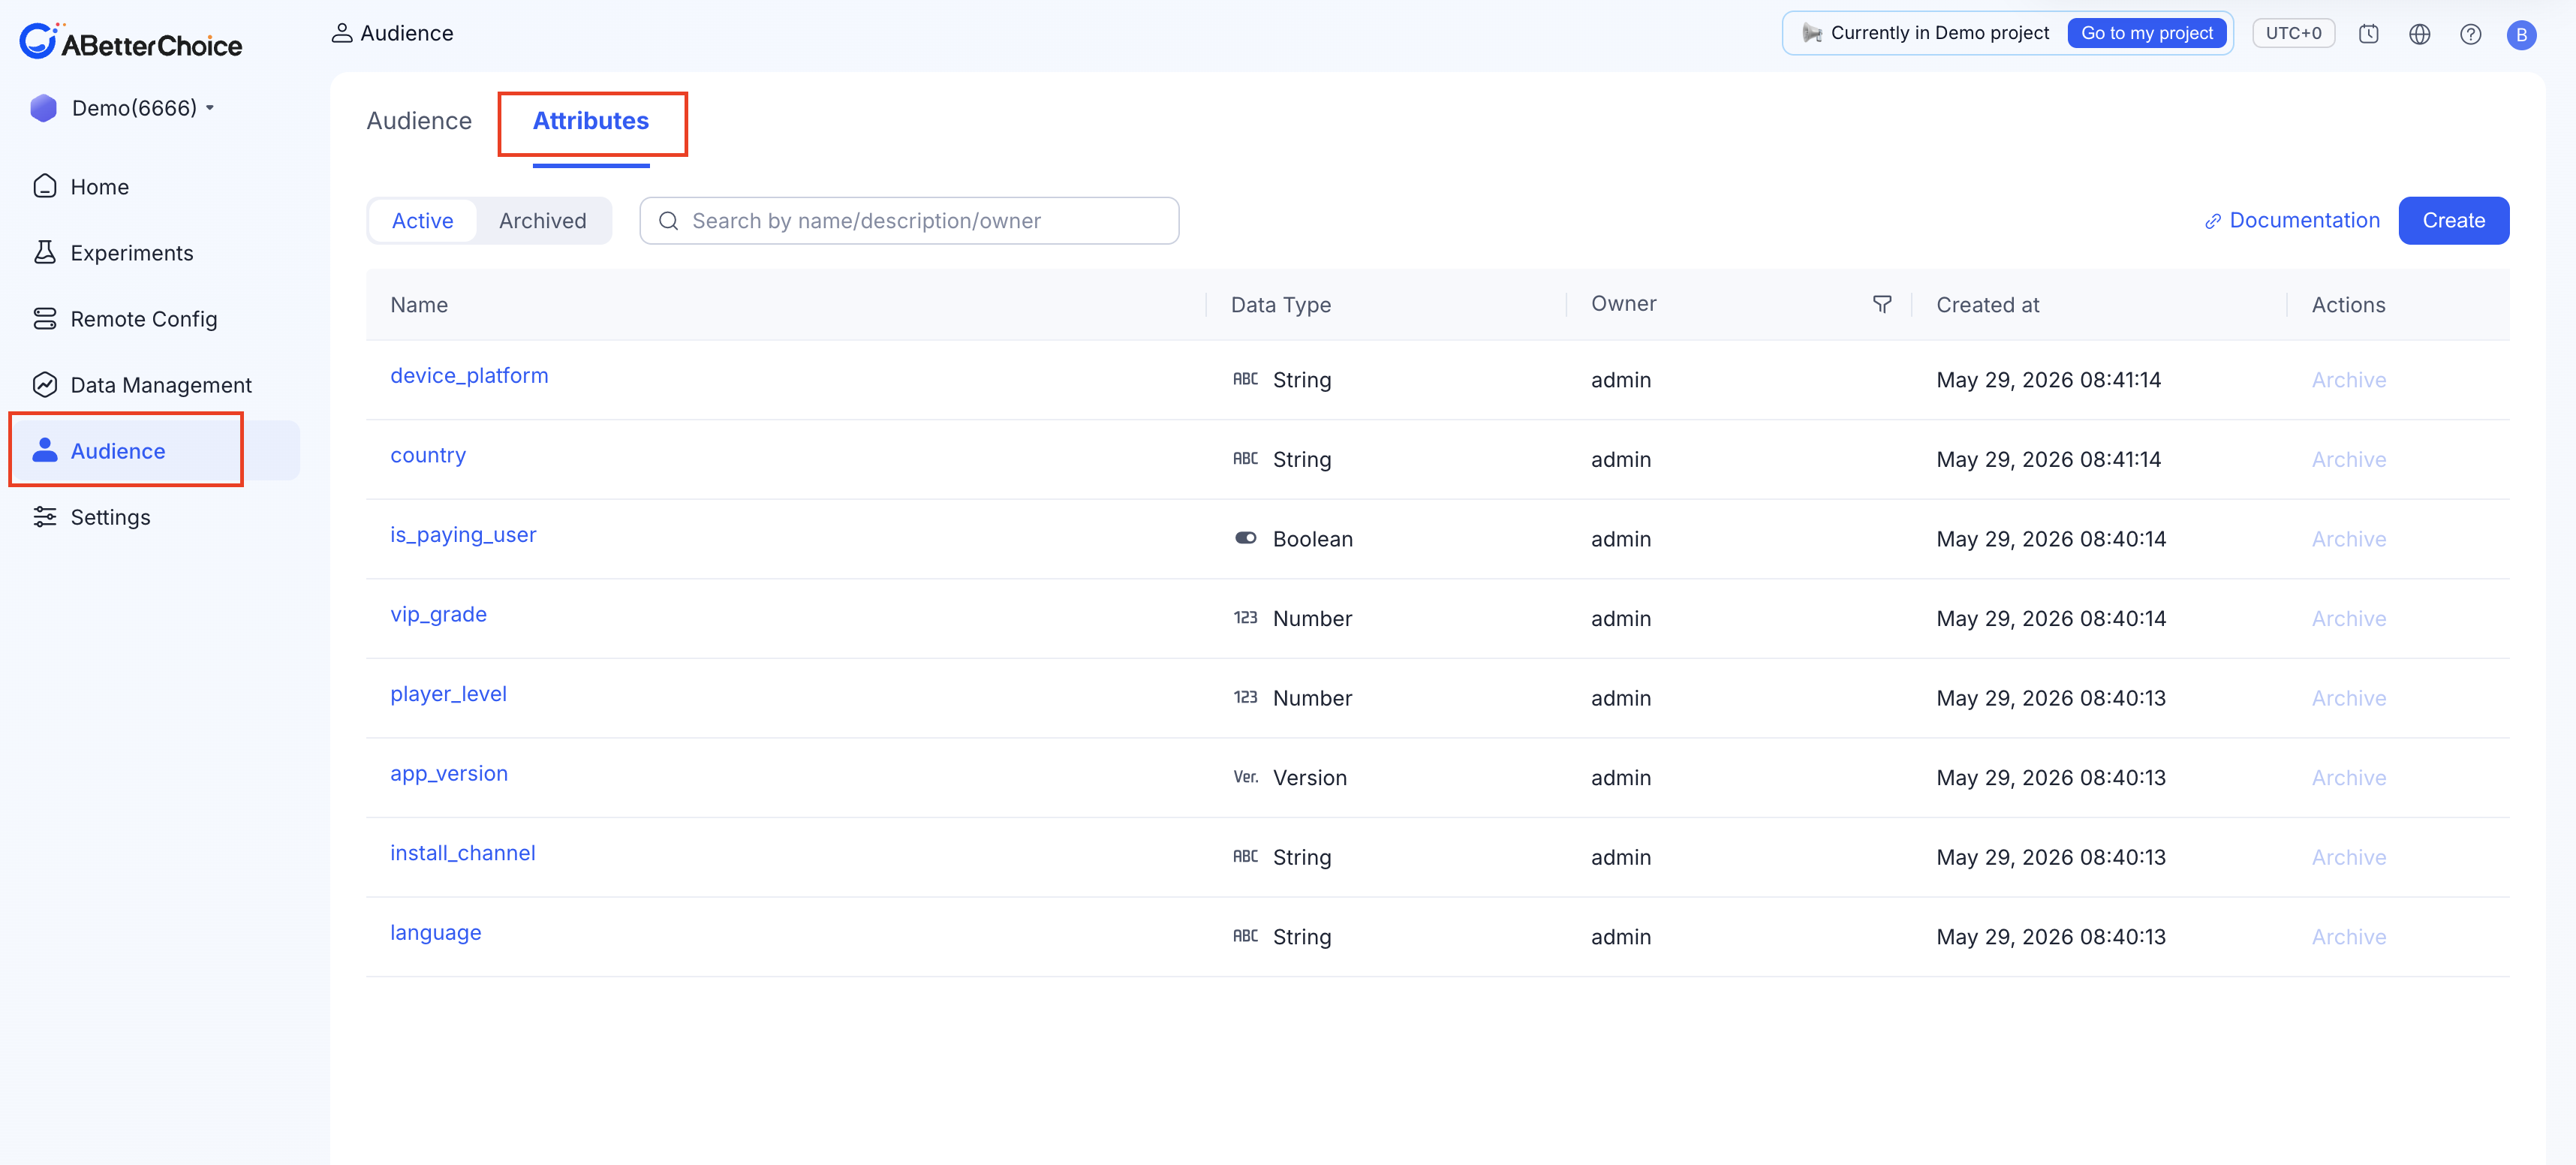Click the Remote Config icon
Screen dimensions: 2576x1165
click(45, 318)
